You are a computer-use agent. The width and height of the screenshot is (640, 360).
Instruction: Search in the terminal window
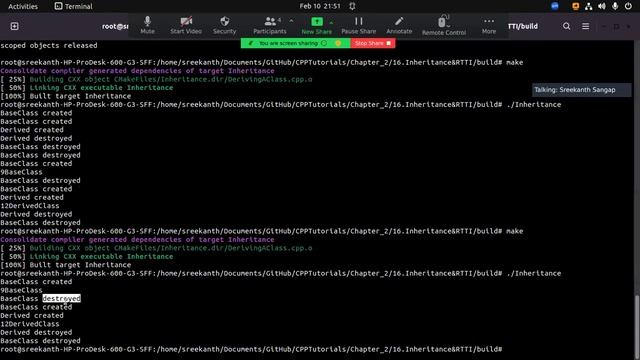pyautogui.click(x=566, y=26)
